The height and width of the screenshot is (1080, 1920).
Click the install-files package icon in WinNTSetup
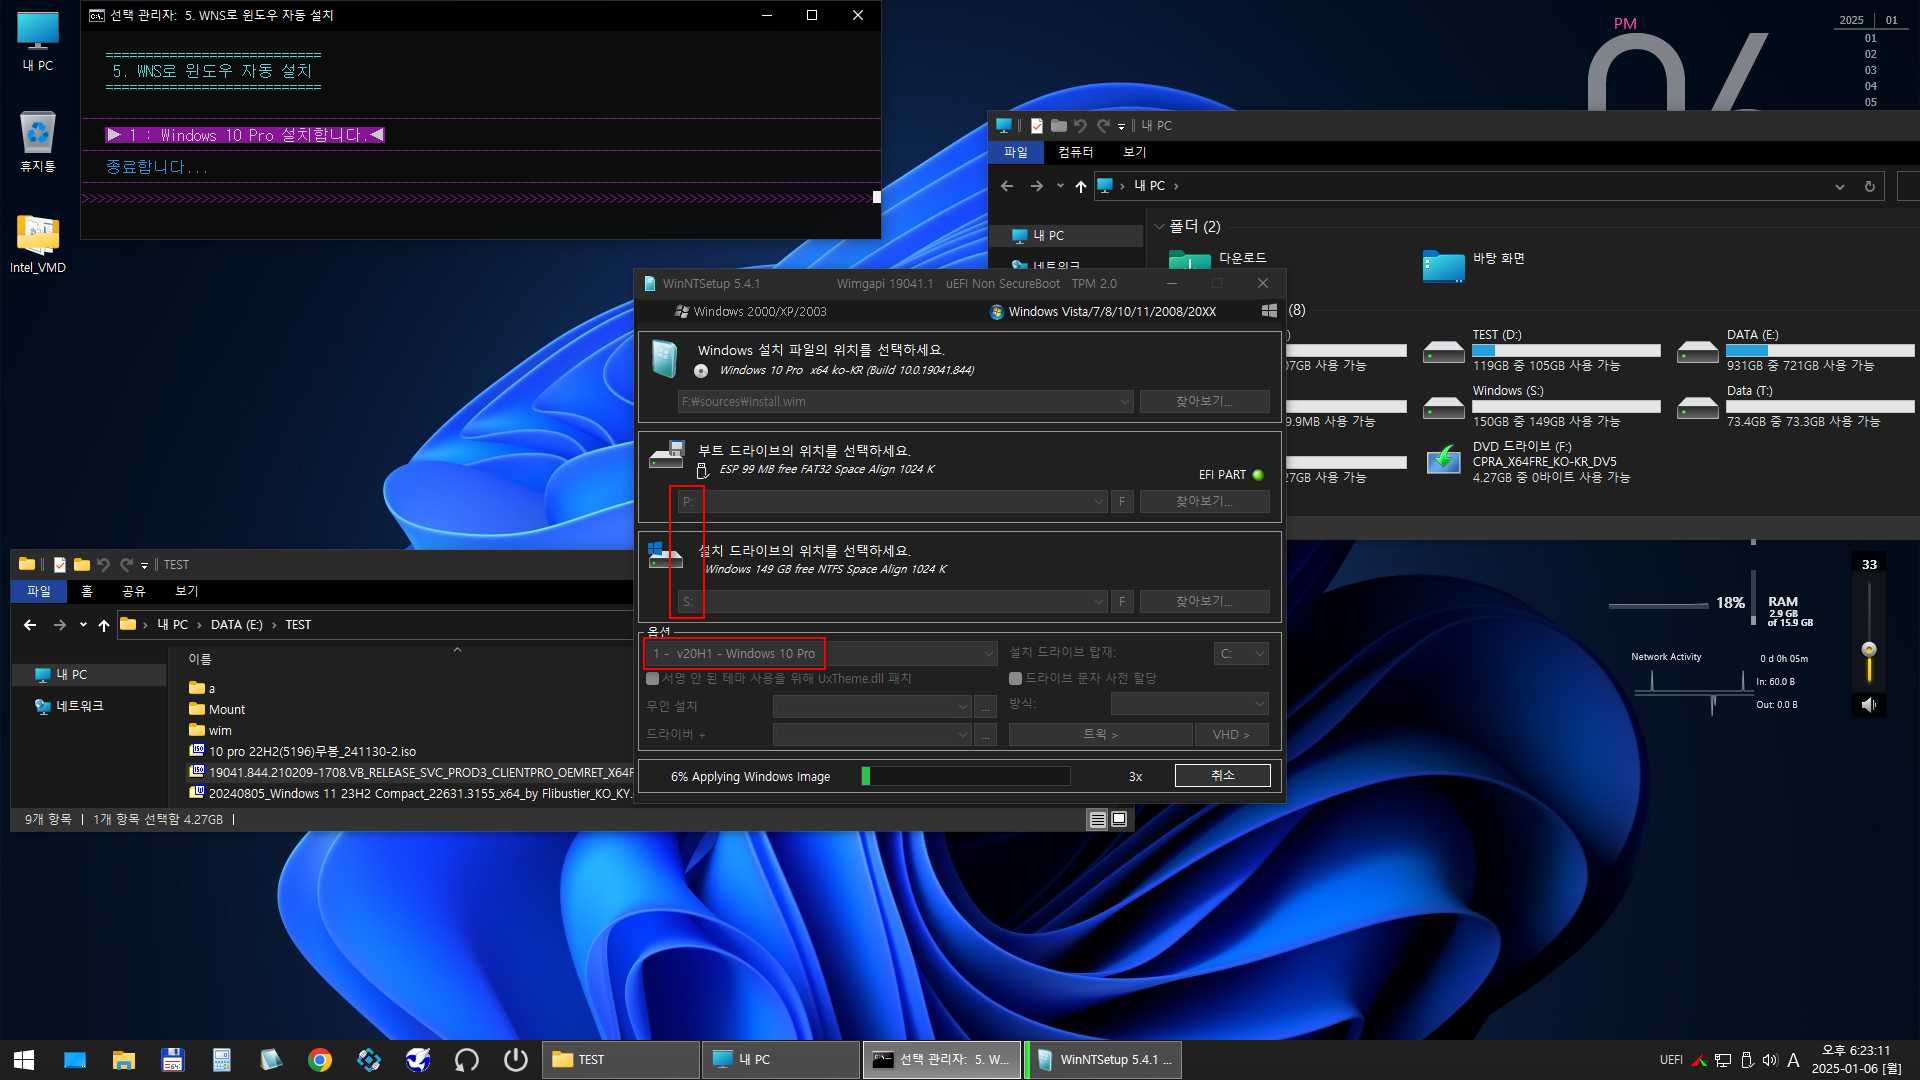click(x=665, y=358)
